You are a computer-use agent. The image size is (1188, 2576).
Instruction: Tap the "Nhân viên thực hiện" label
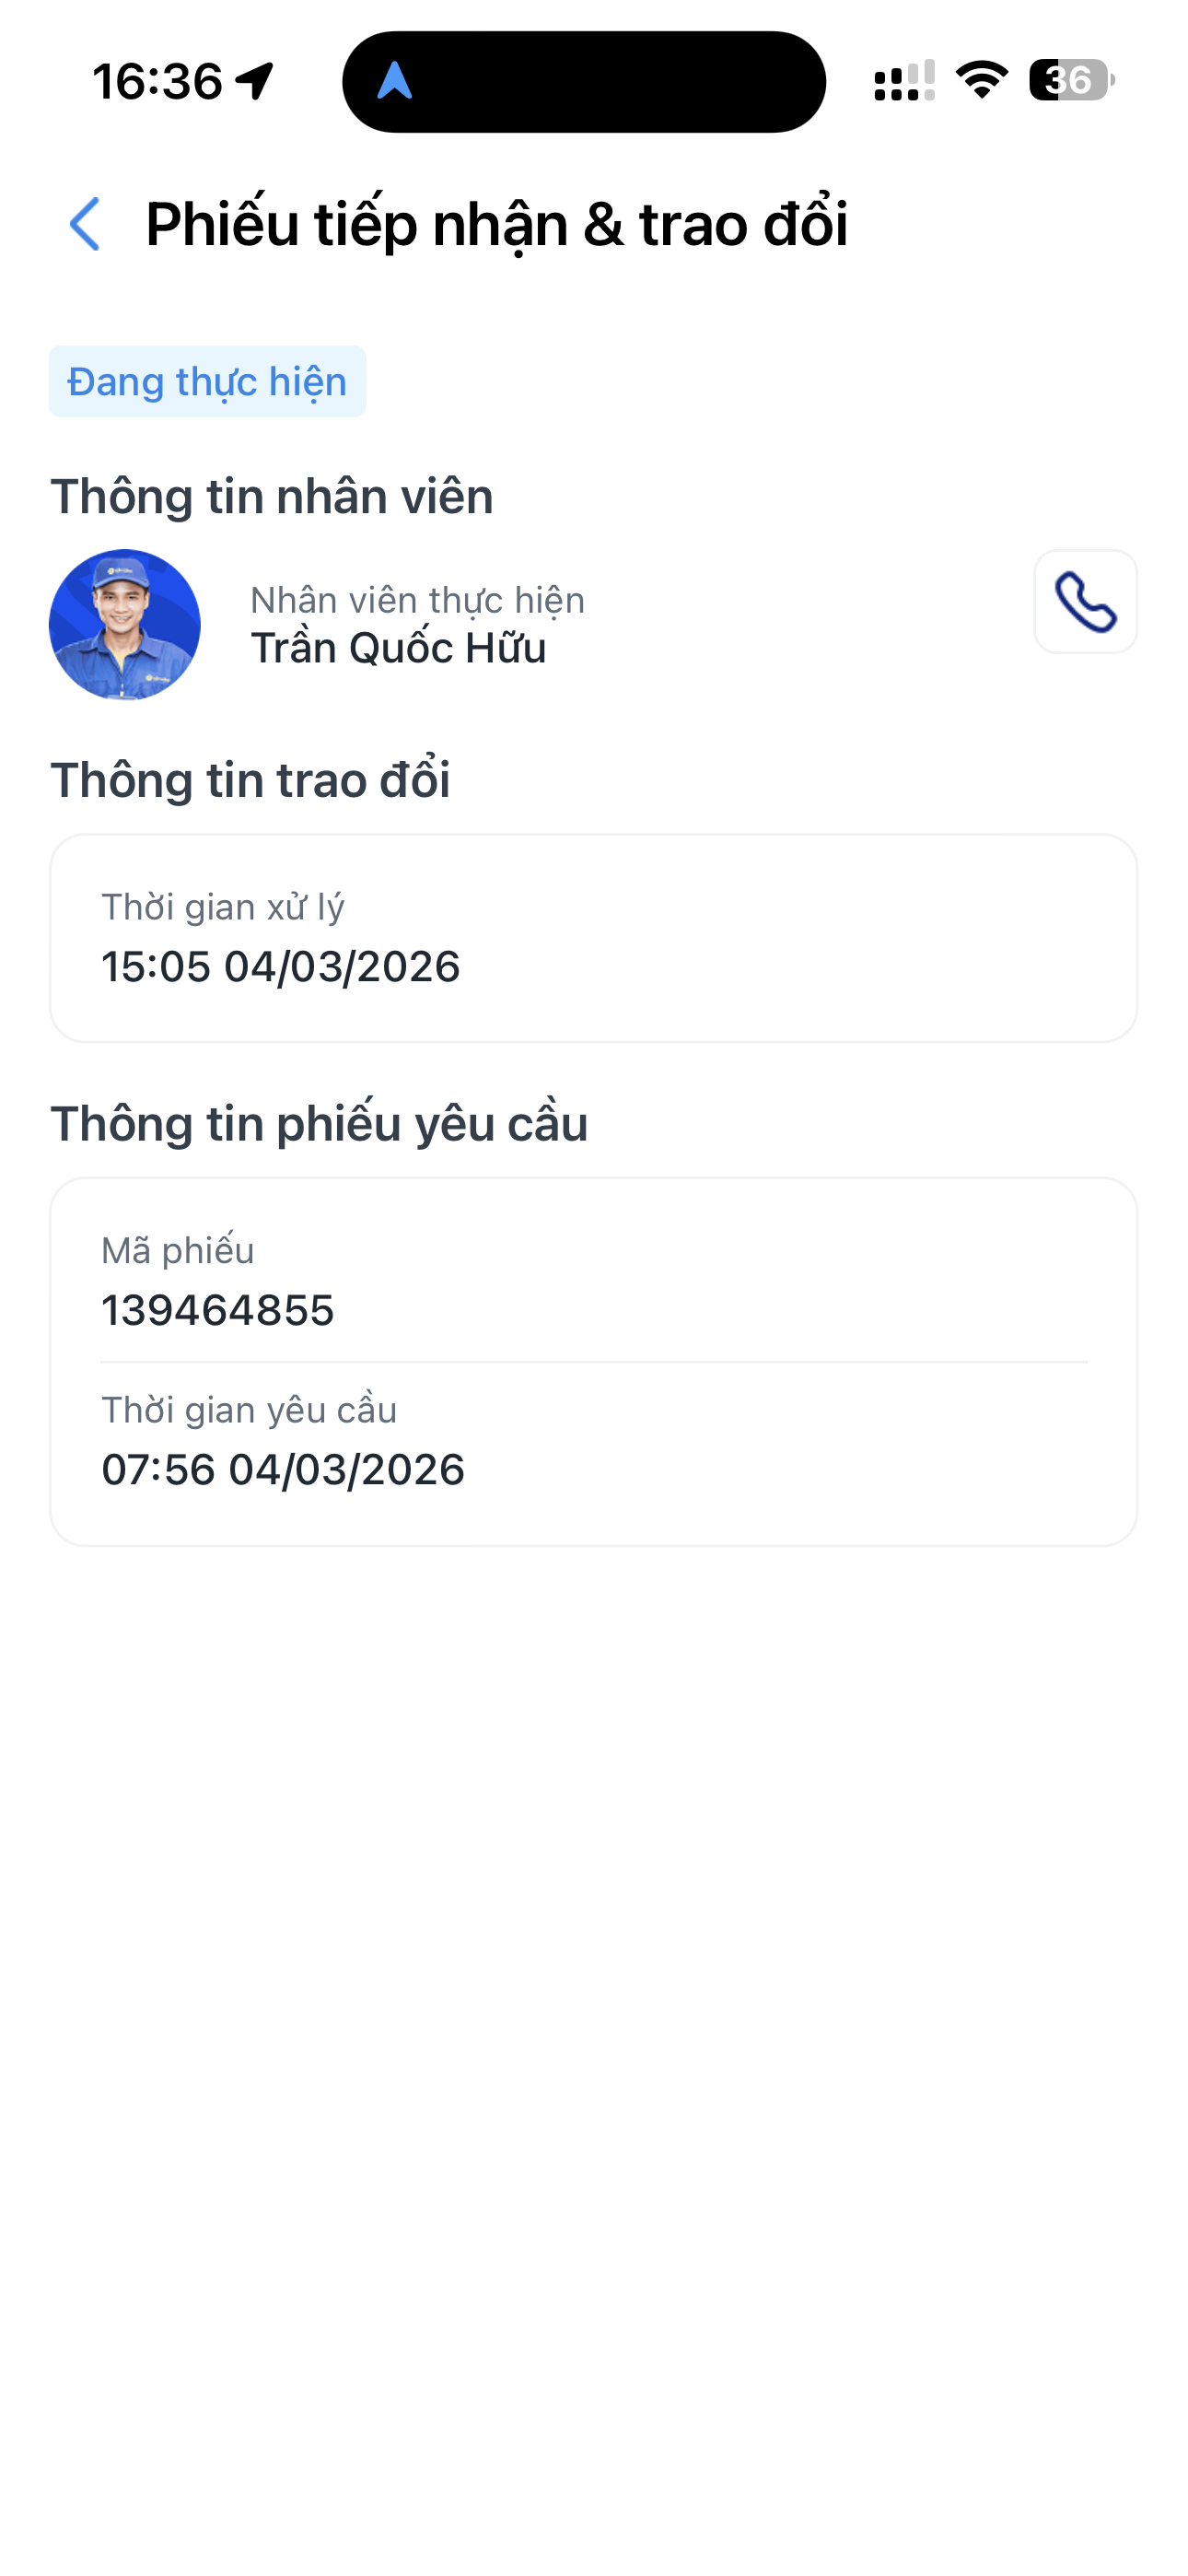point(417,600)
